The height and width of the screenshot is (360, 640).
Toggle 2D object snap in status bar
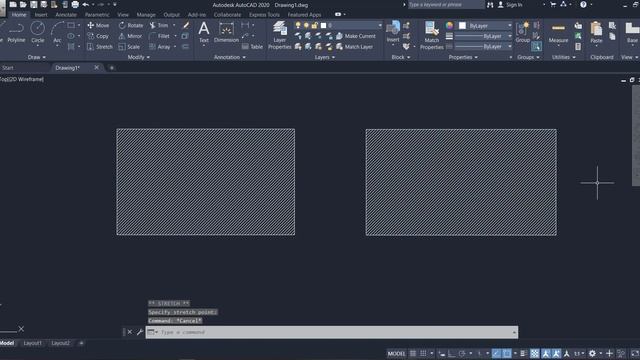point(507,353)
